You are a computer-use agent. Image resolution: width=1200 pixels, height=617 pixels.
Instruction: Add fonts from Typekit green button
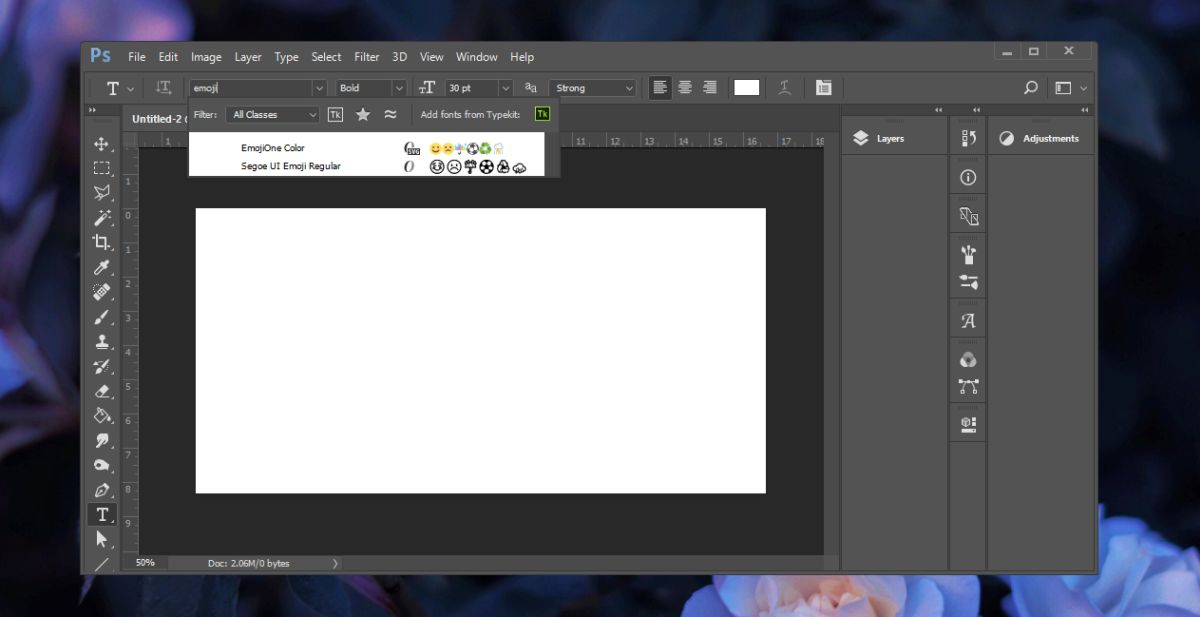pos(542,114)
